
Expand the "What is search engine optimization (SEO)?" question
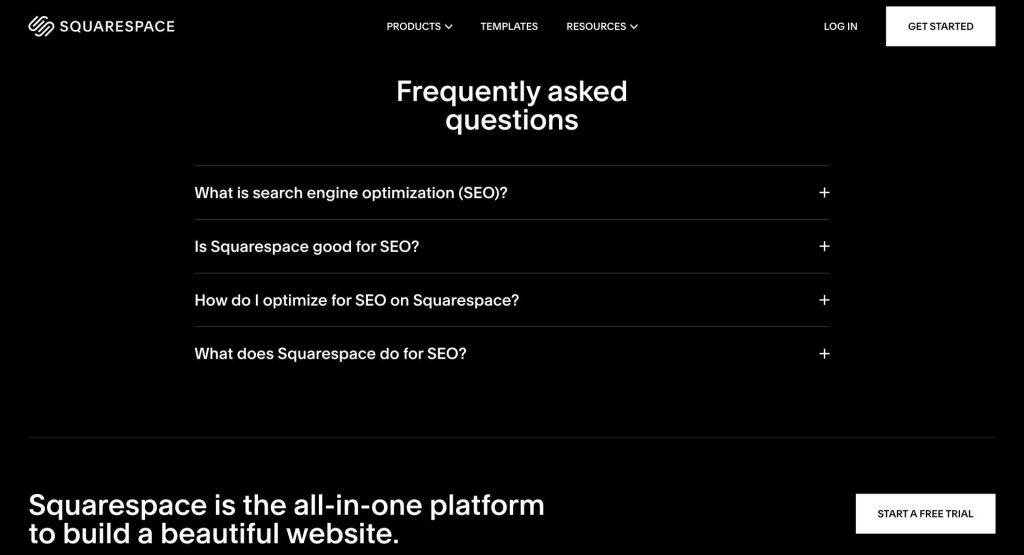pyautogui.click(x=351, y=193)
